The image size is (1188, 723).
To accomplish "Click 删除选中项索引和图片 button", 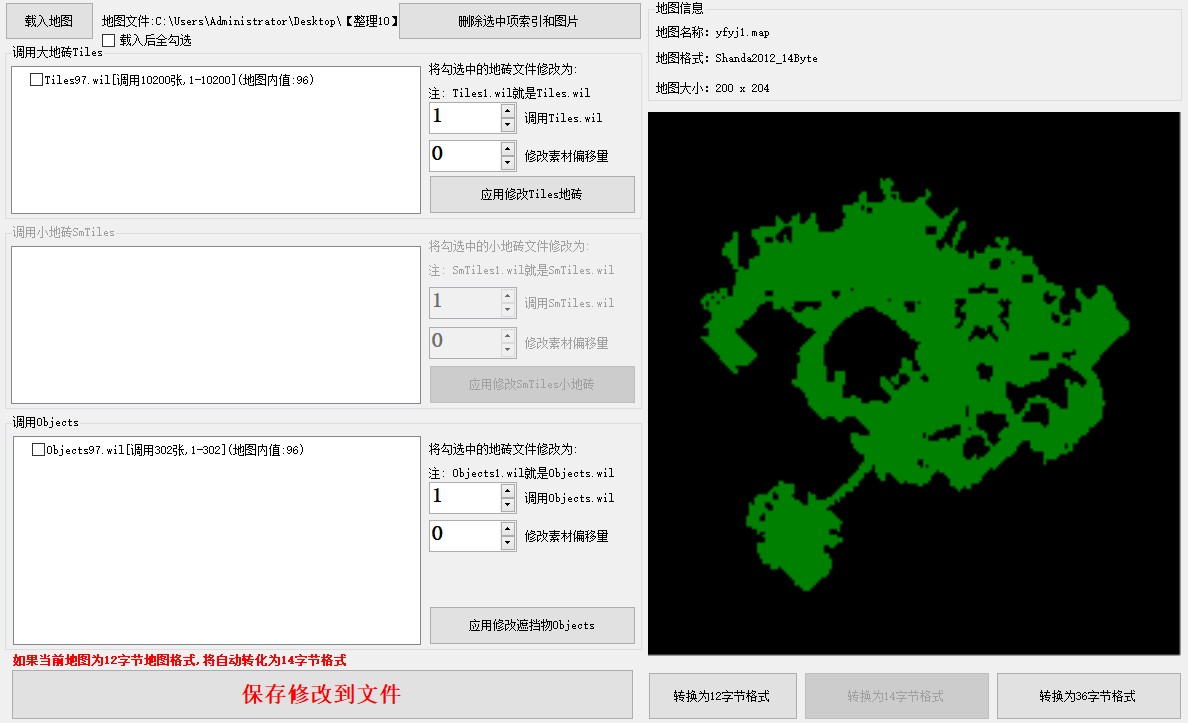I will [519, 21].
